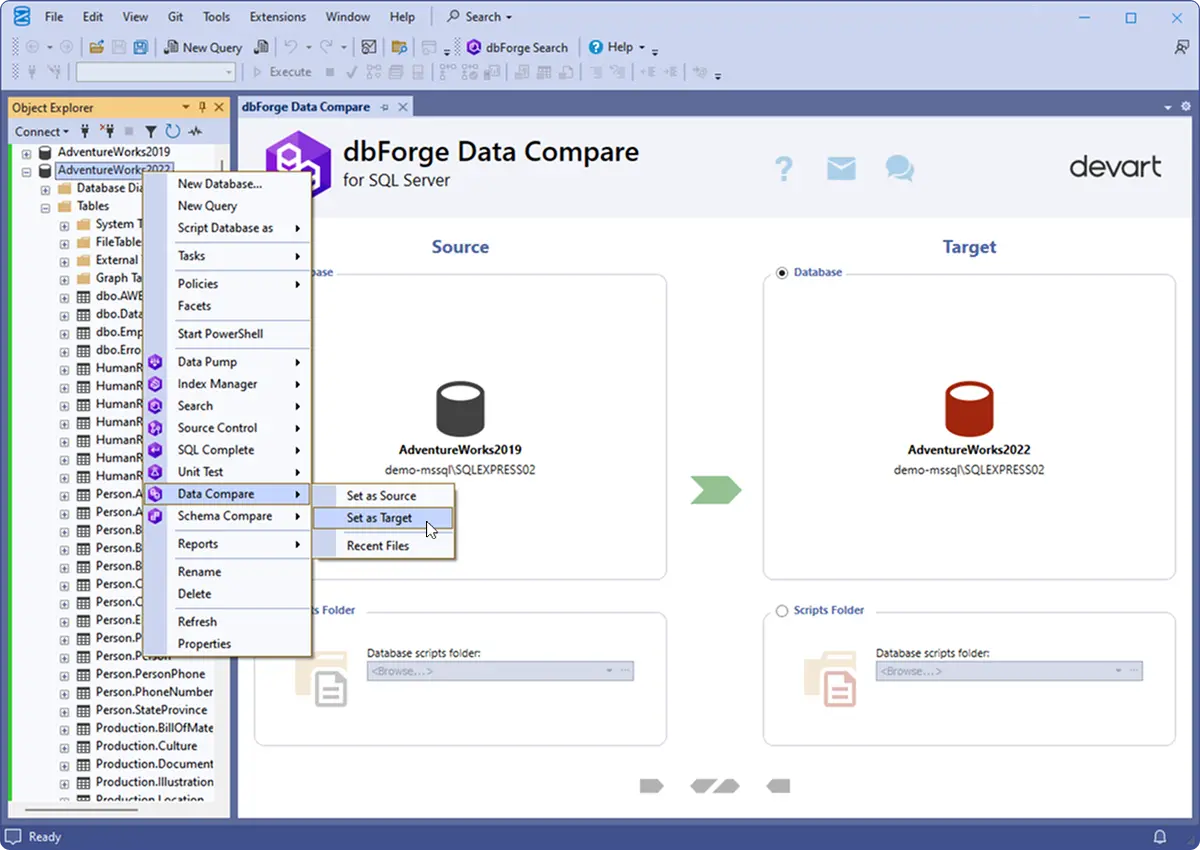Click the blue refresh icon in Object Explorer
Image resolution: width=1200 pixels, height=850 pixels.
[172, 131]
